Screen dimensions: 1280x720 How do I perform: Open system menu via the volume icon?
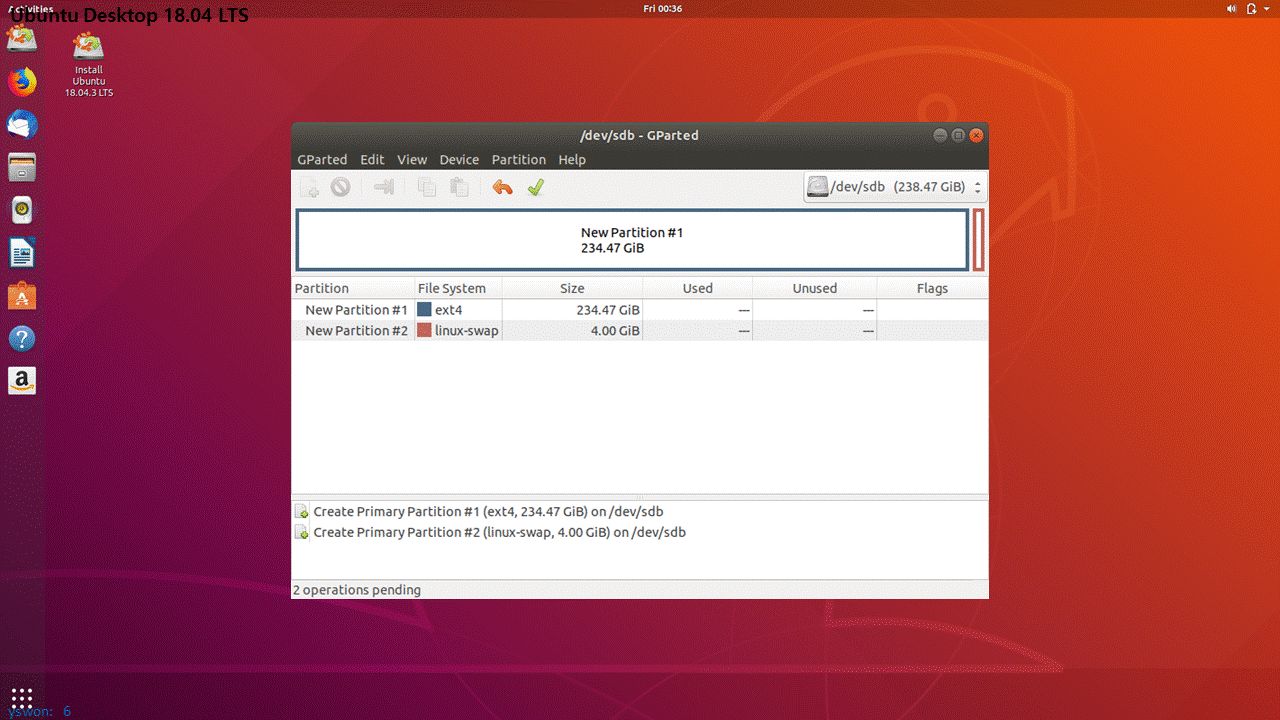(1231, 8)
